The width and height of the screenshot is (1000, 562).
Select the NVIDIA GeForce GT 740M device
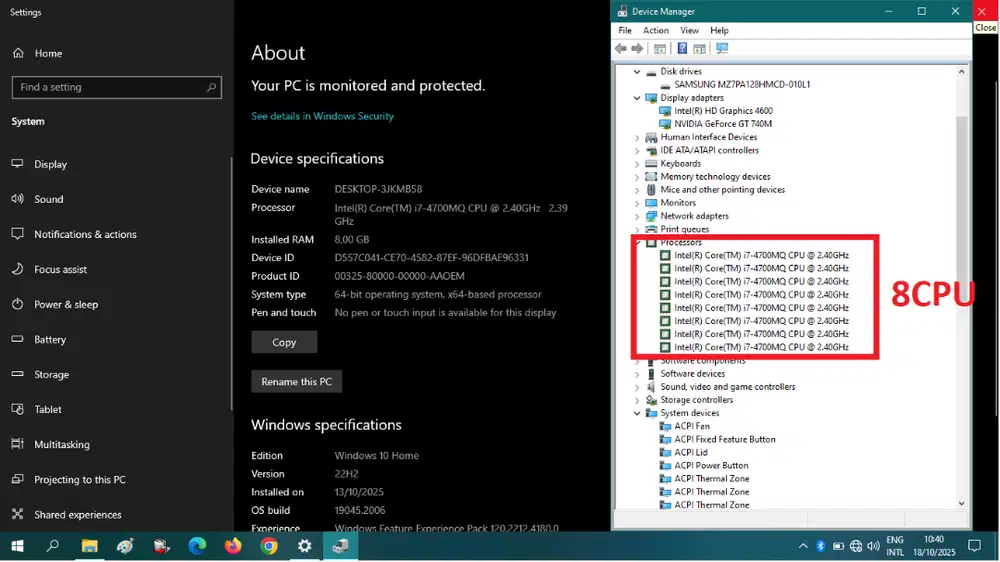tap(722, 124)
